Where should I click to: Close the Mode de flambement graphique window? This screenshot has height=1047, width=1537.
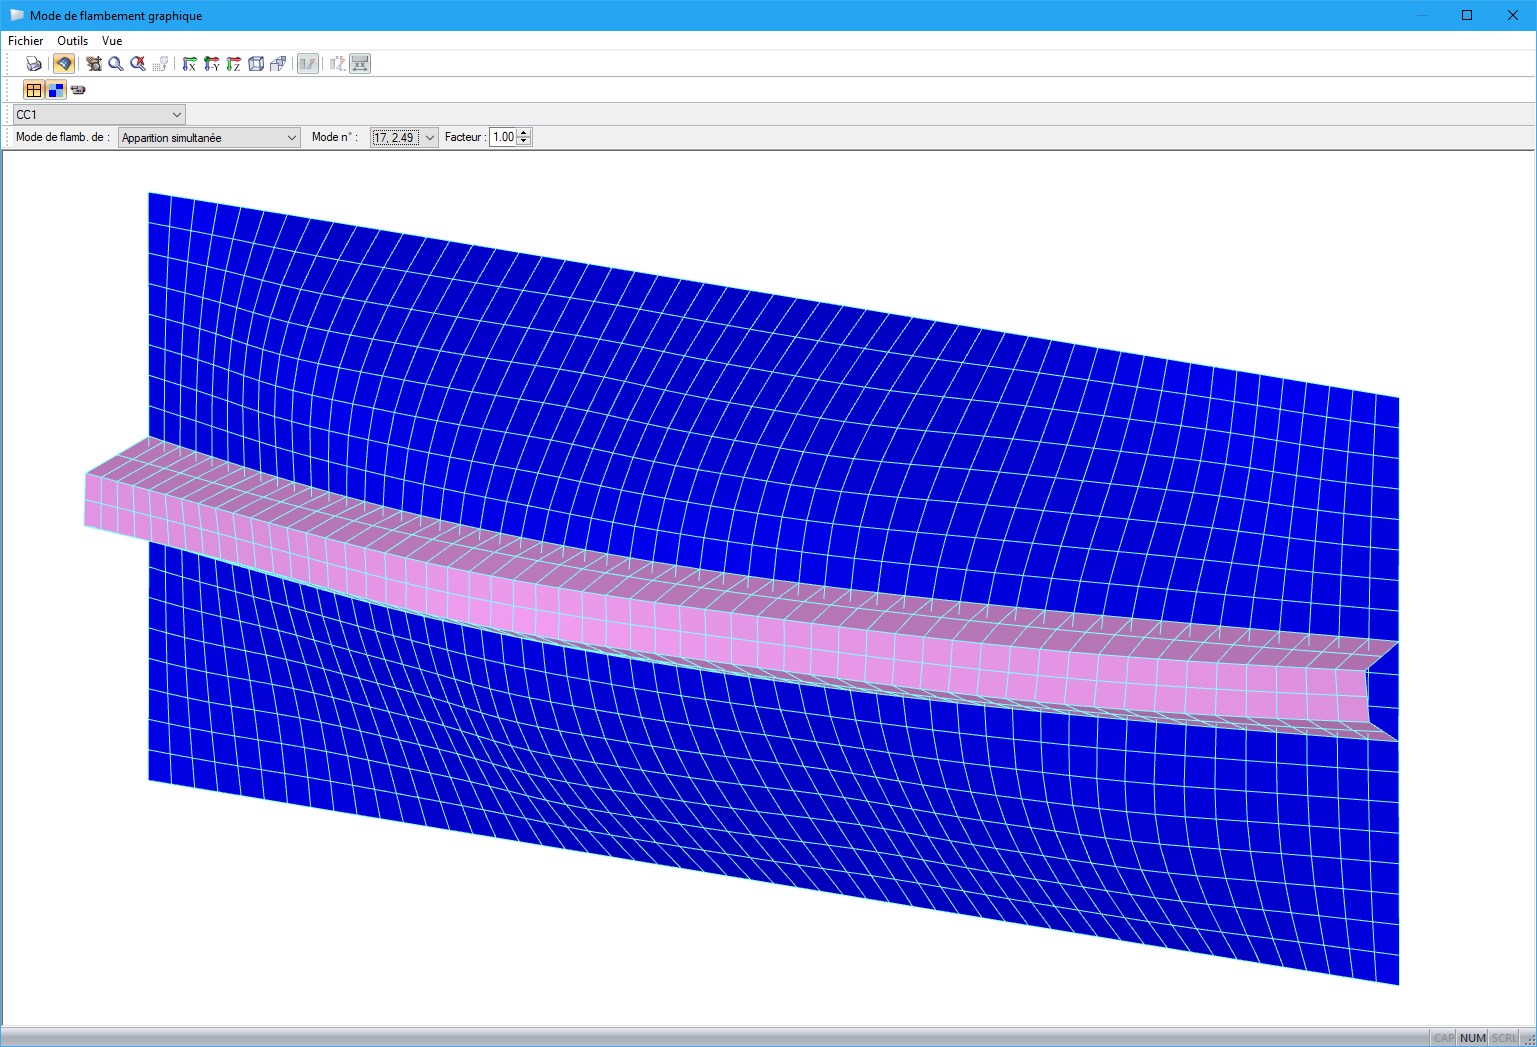[1513, 15]
